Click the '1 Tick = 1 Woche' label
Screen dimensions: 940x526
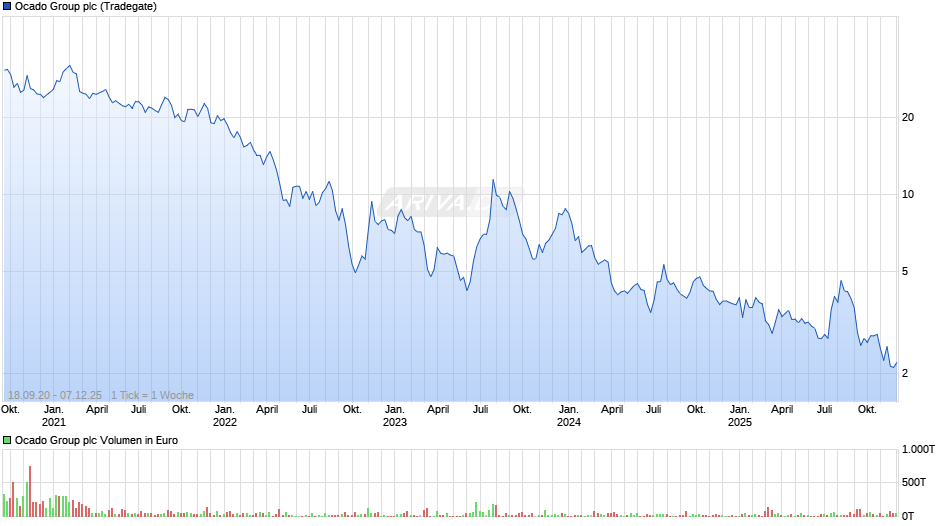[152, 395]
